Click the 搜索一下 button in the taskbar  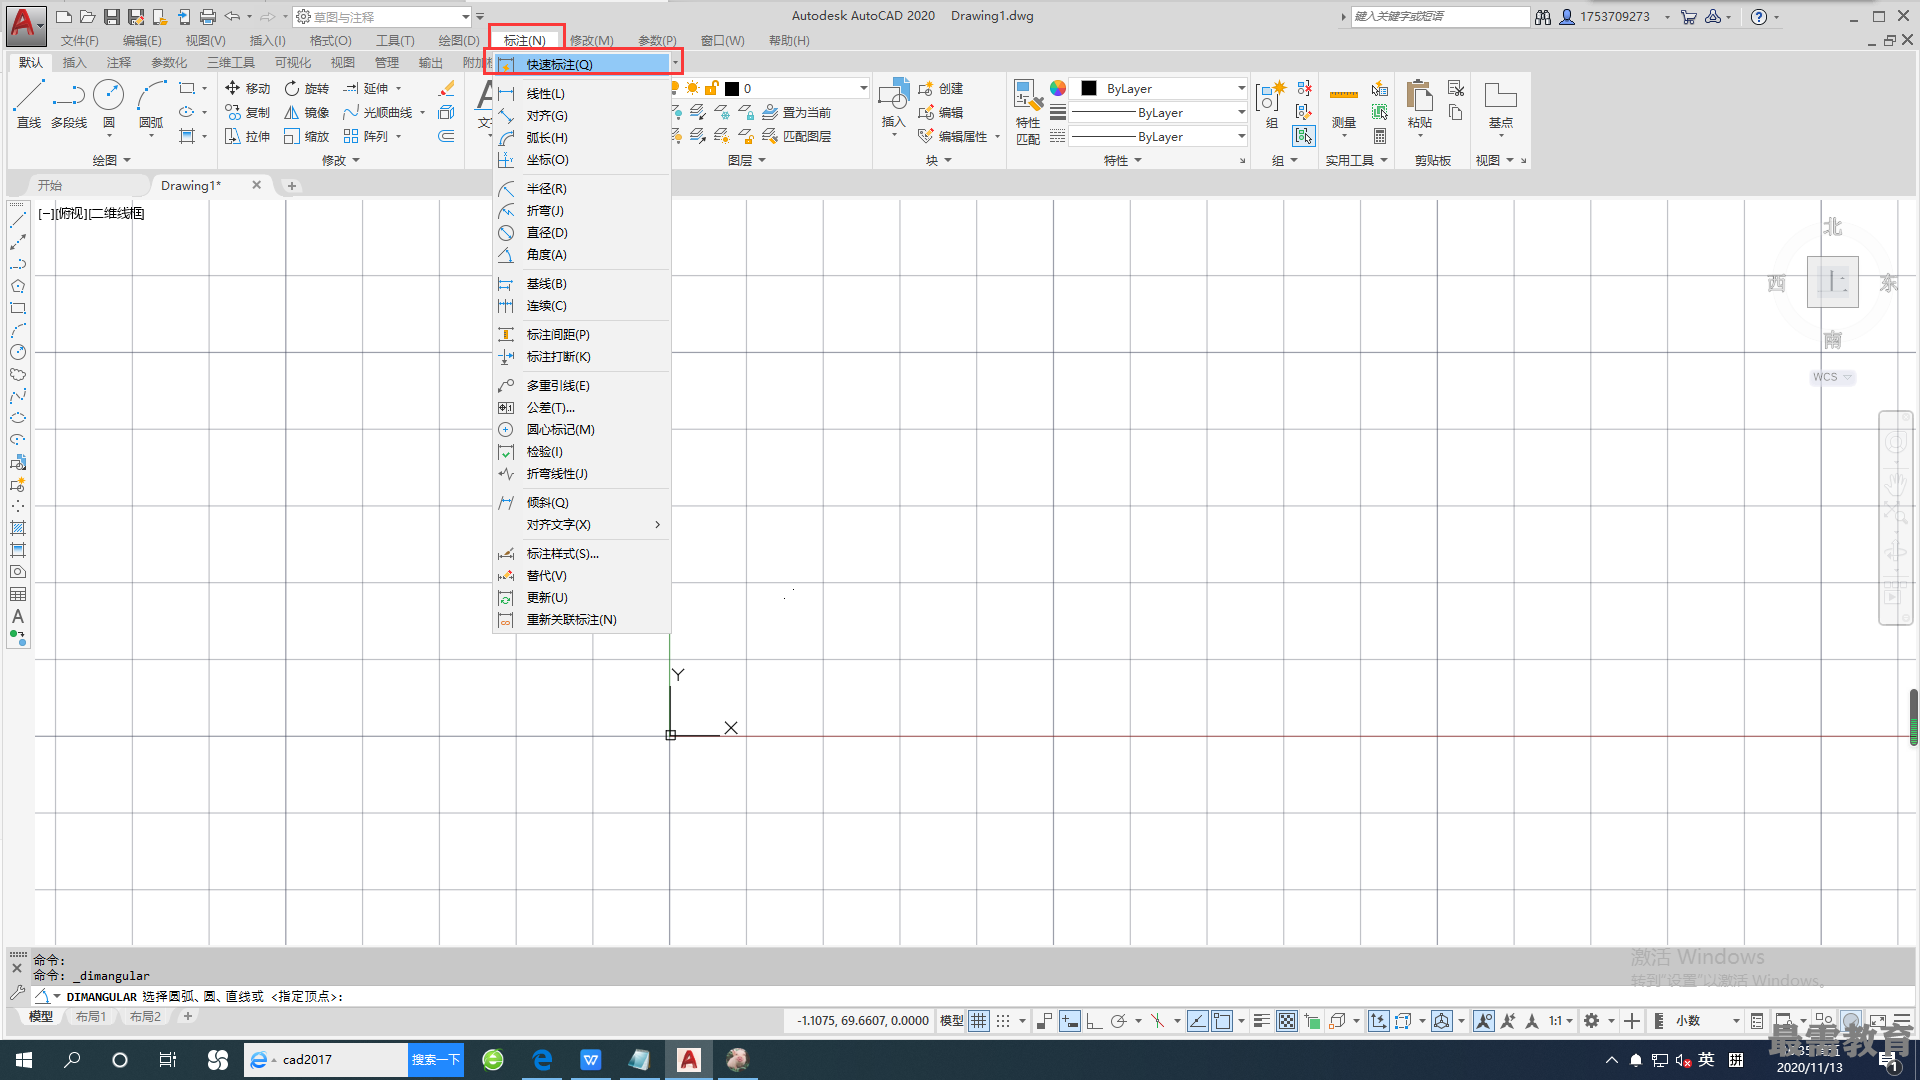click(x=436, y=1060)
